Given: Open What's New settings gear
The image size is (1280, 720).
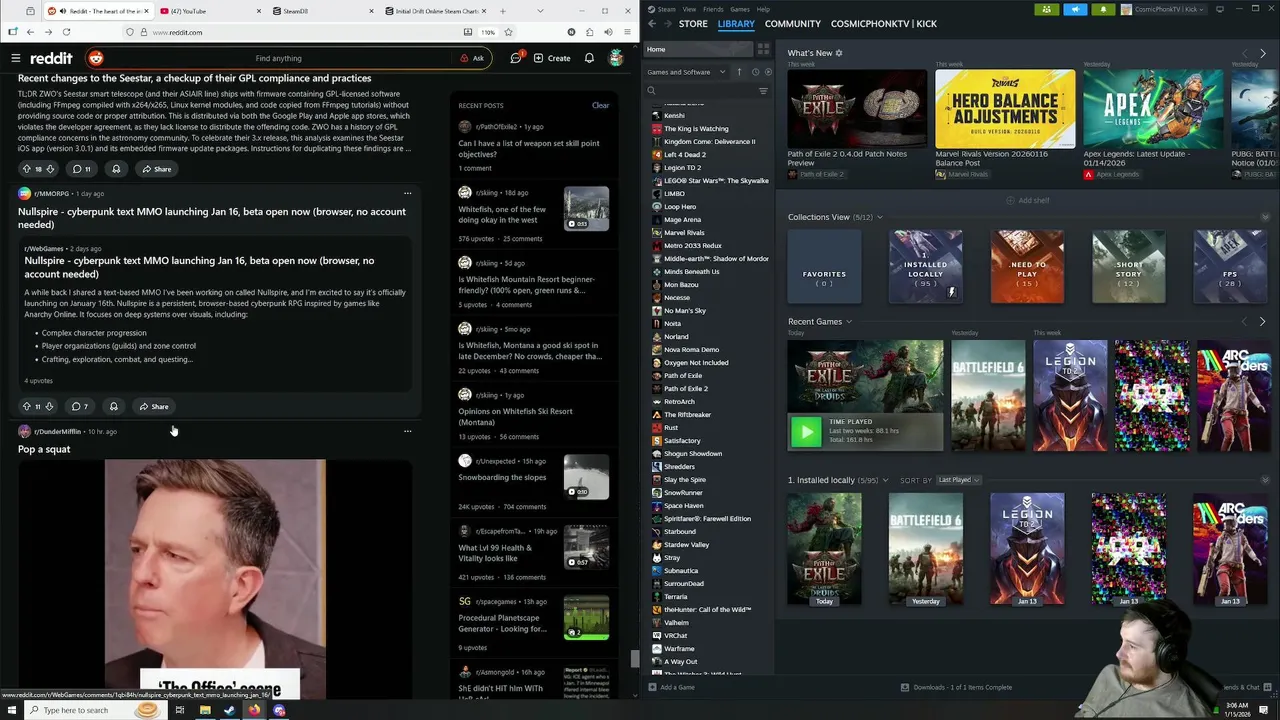Looking at the screenshot, I should [x=839, y=53].
